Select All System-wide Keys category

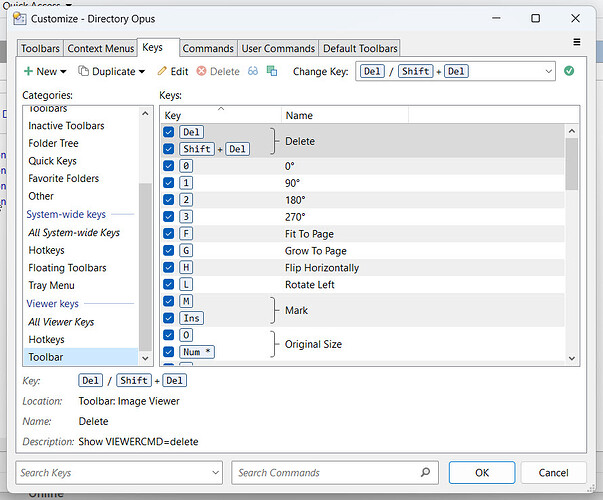tap(80, 233)
